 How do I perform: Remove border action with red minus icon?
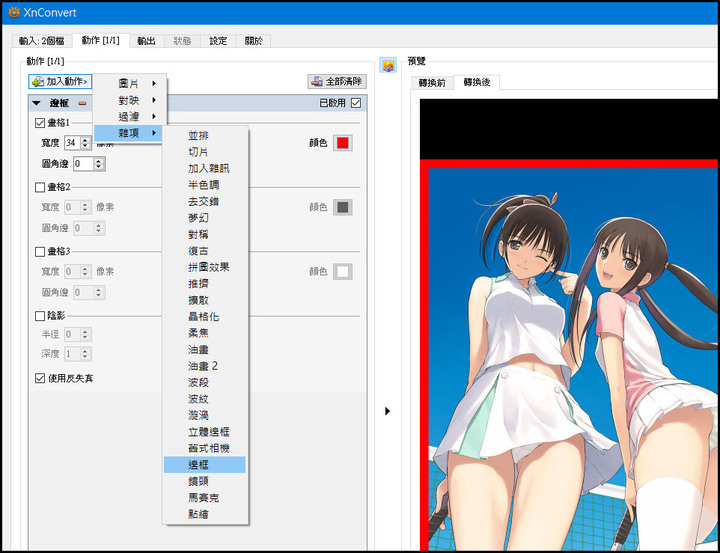point(82,103)
